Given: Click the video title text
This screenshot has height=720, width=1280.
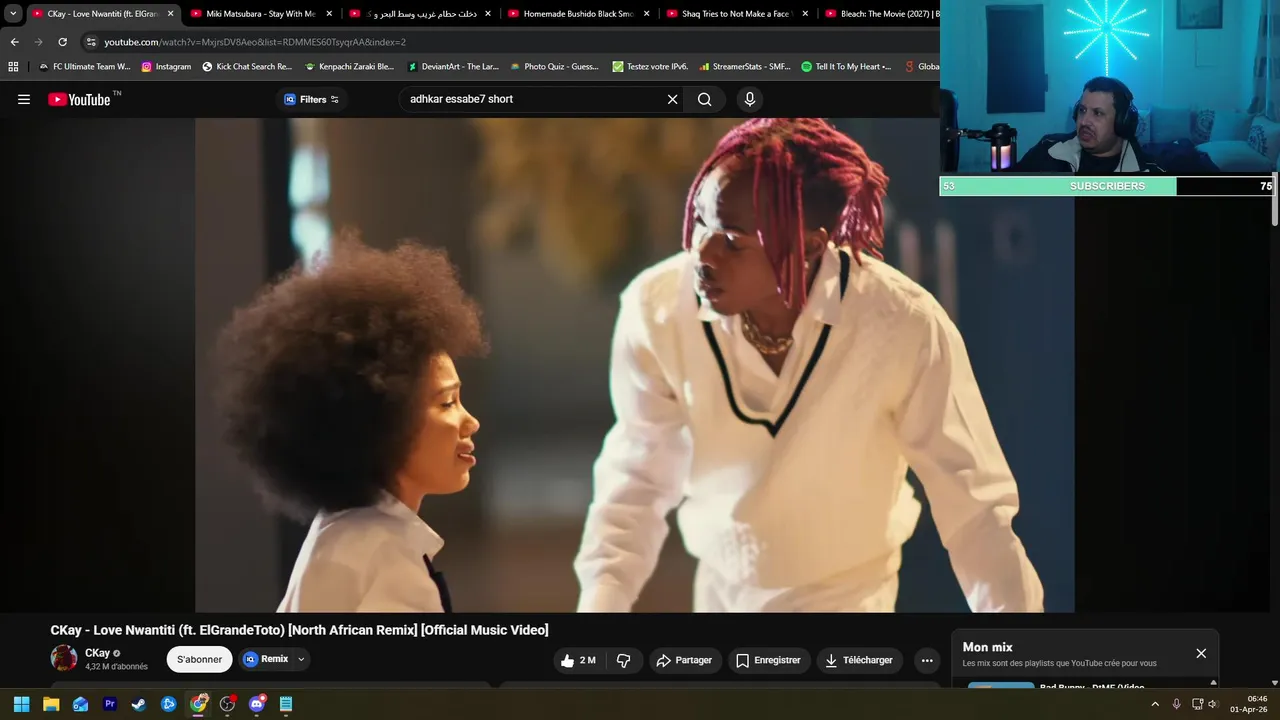Looking at the screenshot, I should pos(299,630).
